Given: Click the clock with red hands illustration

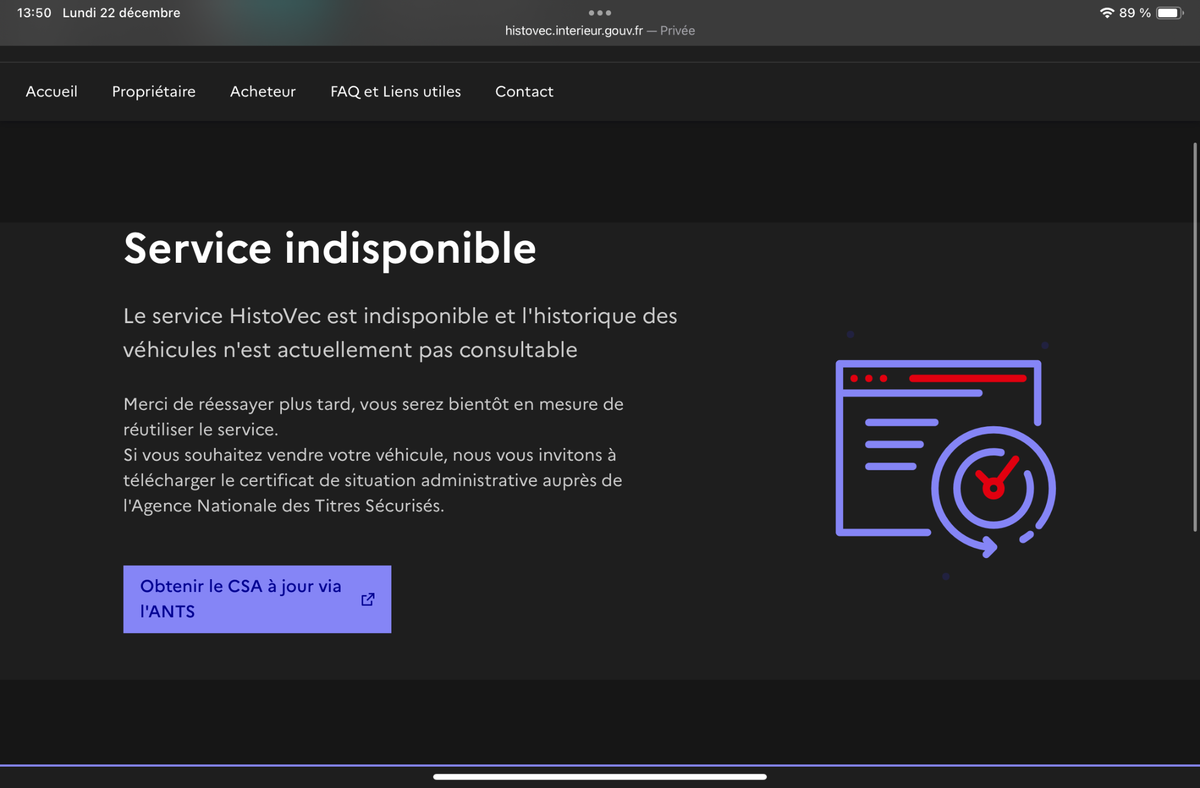Looking at the screenshot, I should pyautogui.click(x=992, y=486).
